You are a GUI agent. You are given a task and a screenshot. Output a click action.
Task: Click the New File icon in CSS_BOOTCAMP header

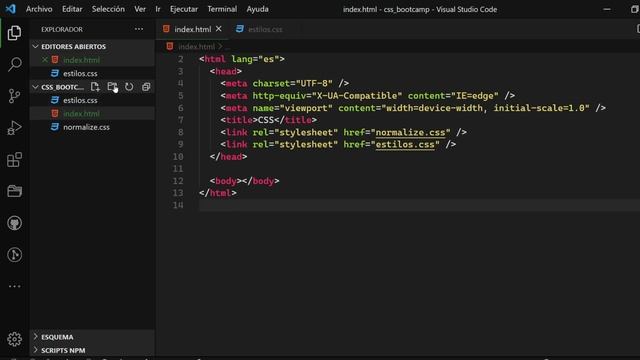(95, 87)
